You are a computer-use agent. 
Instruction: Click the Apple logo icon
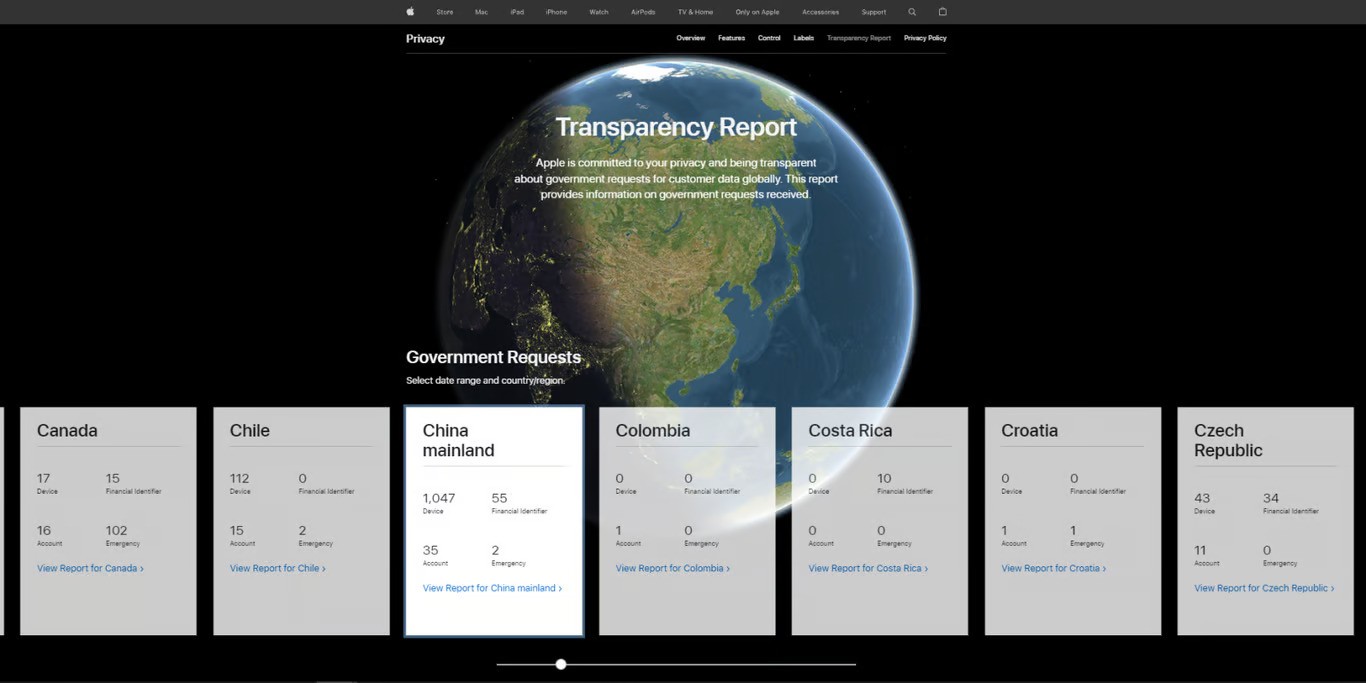pos(410,12)
